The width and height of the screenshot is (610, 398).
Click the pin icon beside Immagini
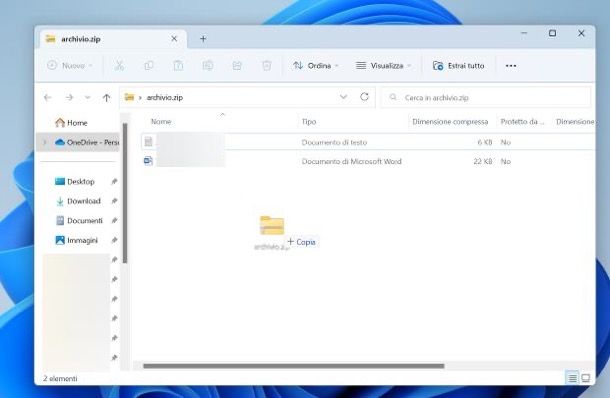(x=114, y=240)
